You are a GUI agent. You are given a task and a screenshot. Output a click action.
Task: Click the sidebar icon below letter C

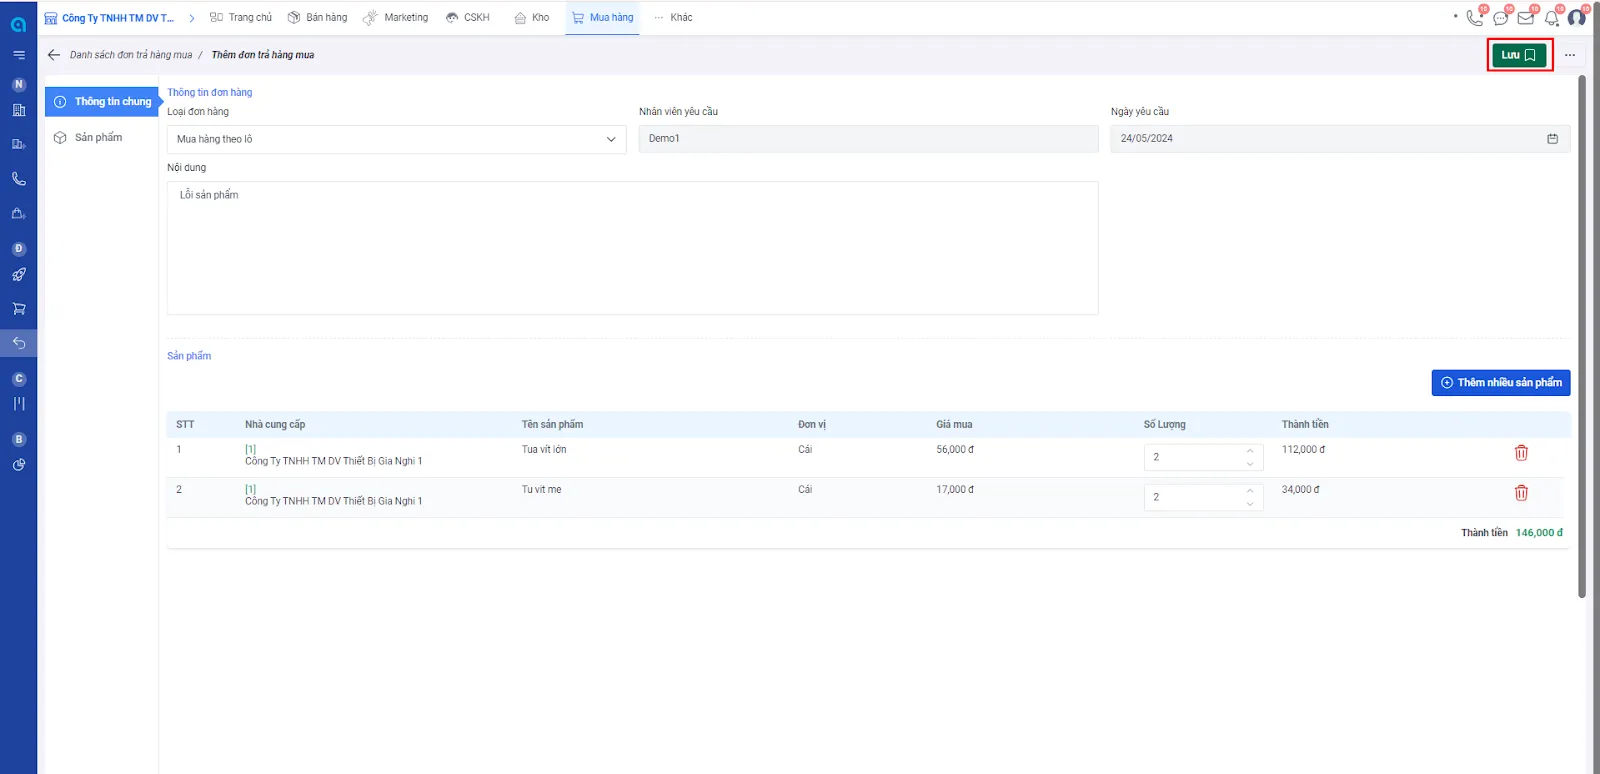(x=18, y=404)
